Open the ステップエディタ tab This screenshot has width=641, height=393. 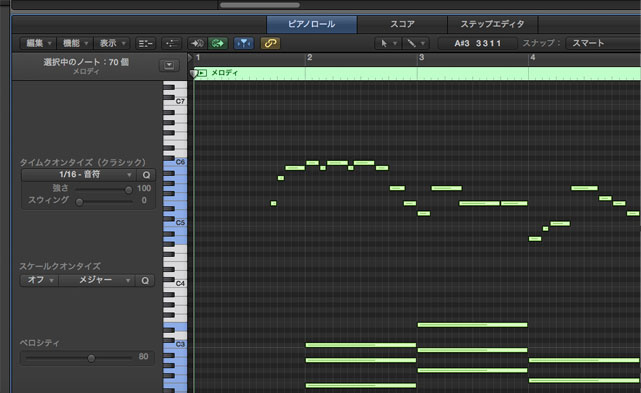click(493, 24)
